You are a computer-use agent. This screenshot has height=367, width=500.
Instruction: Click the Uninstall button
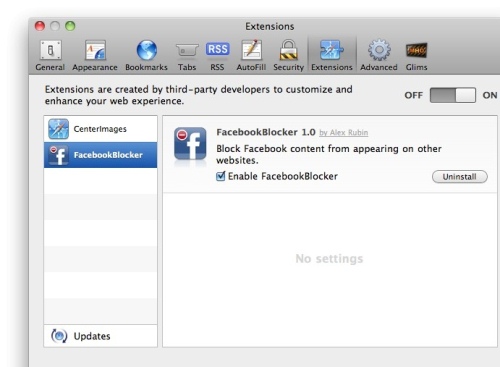pyautogui.click(x=460, y=177)
